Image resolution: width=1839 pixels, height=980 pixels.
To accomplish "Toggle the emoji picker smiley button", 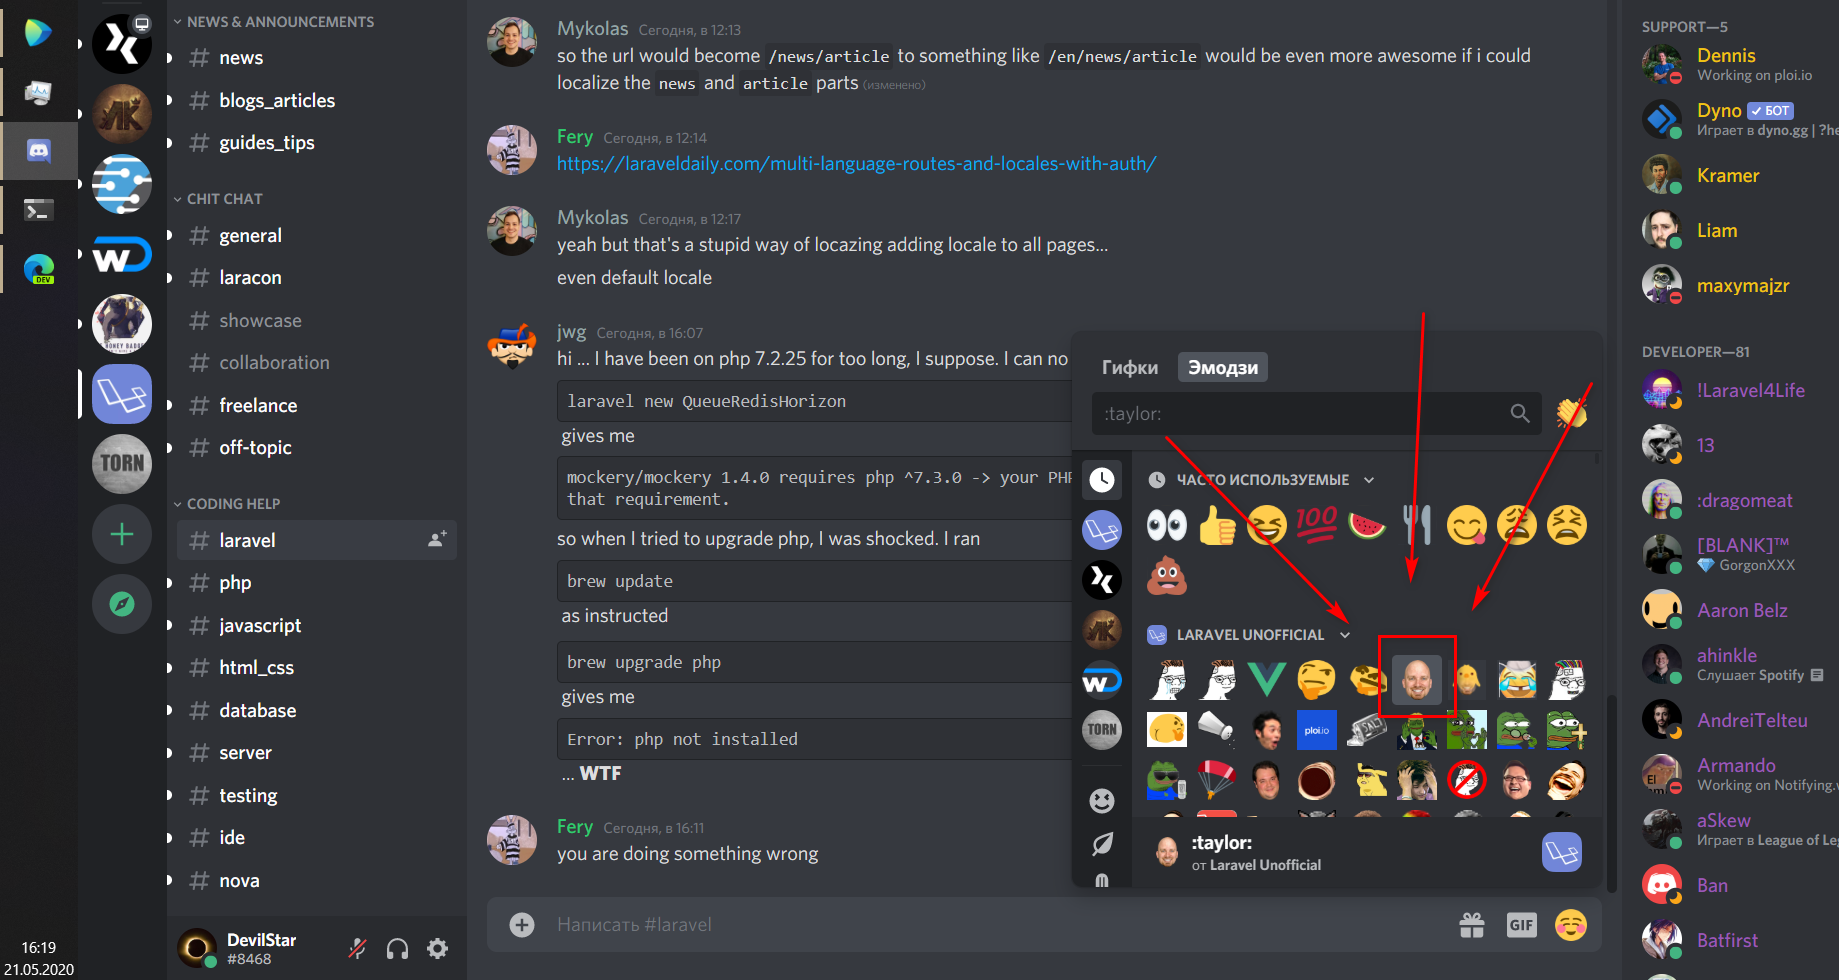I will [x=1571, y=925].
